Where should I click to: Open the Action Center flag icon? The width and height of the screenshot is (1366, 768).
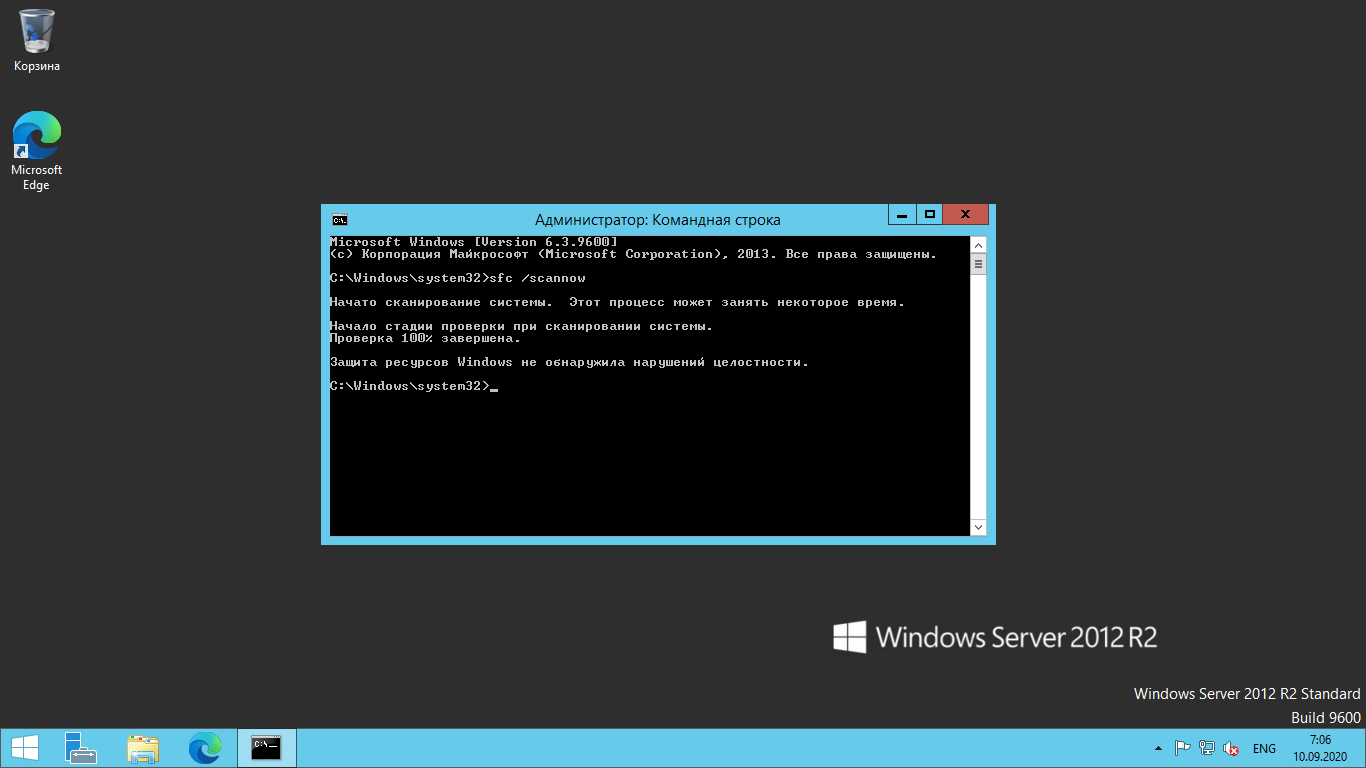pyautogui.click(x=1182, y=748)
